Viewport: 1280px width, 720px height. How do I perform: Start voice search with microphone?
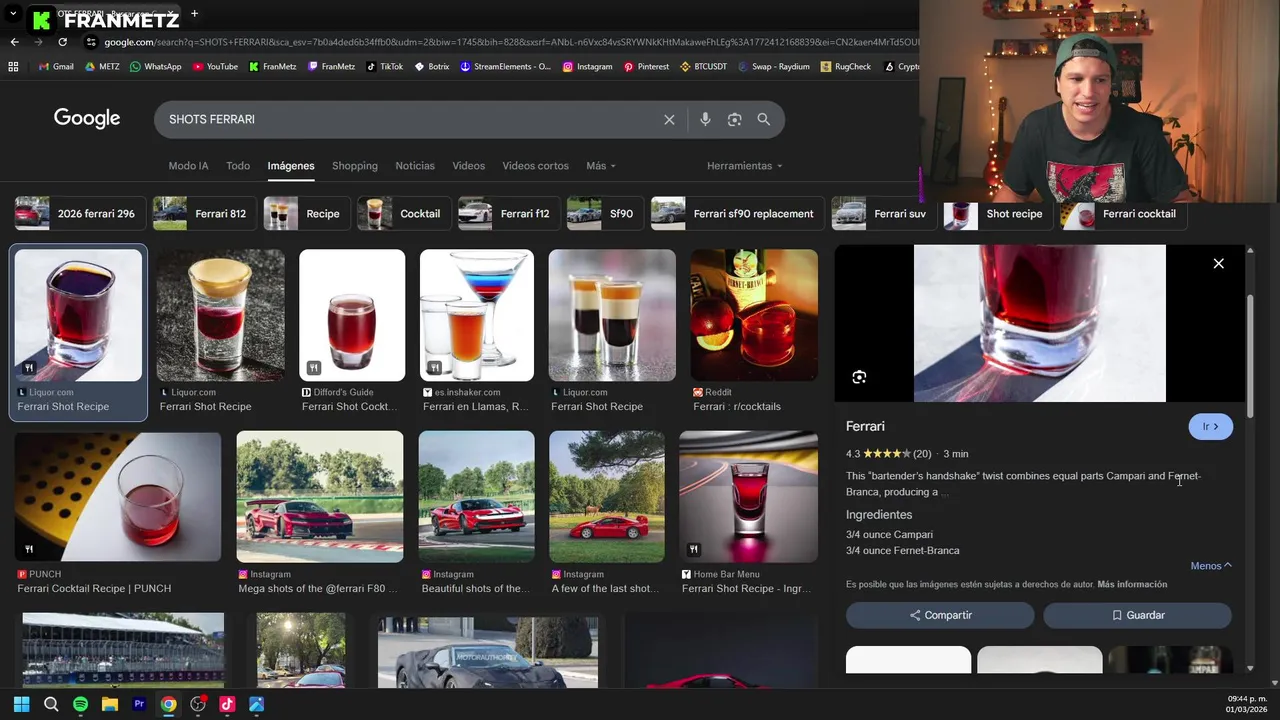coord(705,119)
